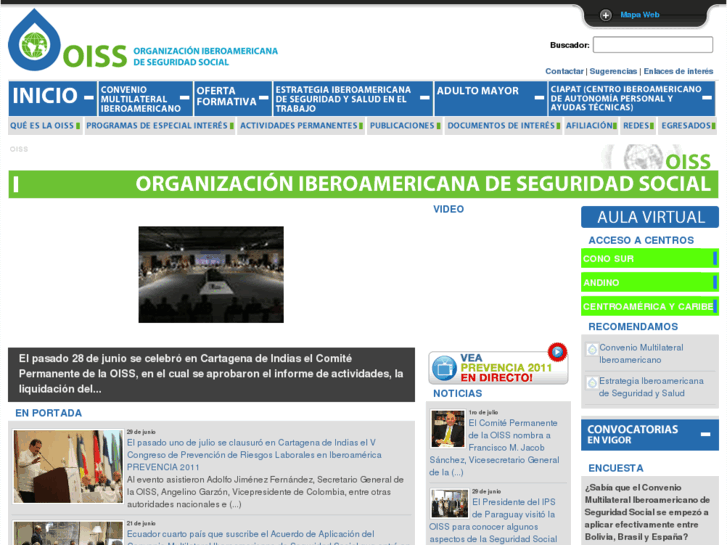The width and height of the screenshot is (727, 545).
Task: Expand the Oferta Formativa menu dash
Action: (264, 97)
